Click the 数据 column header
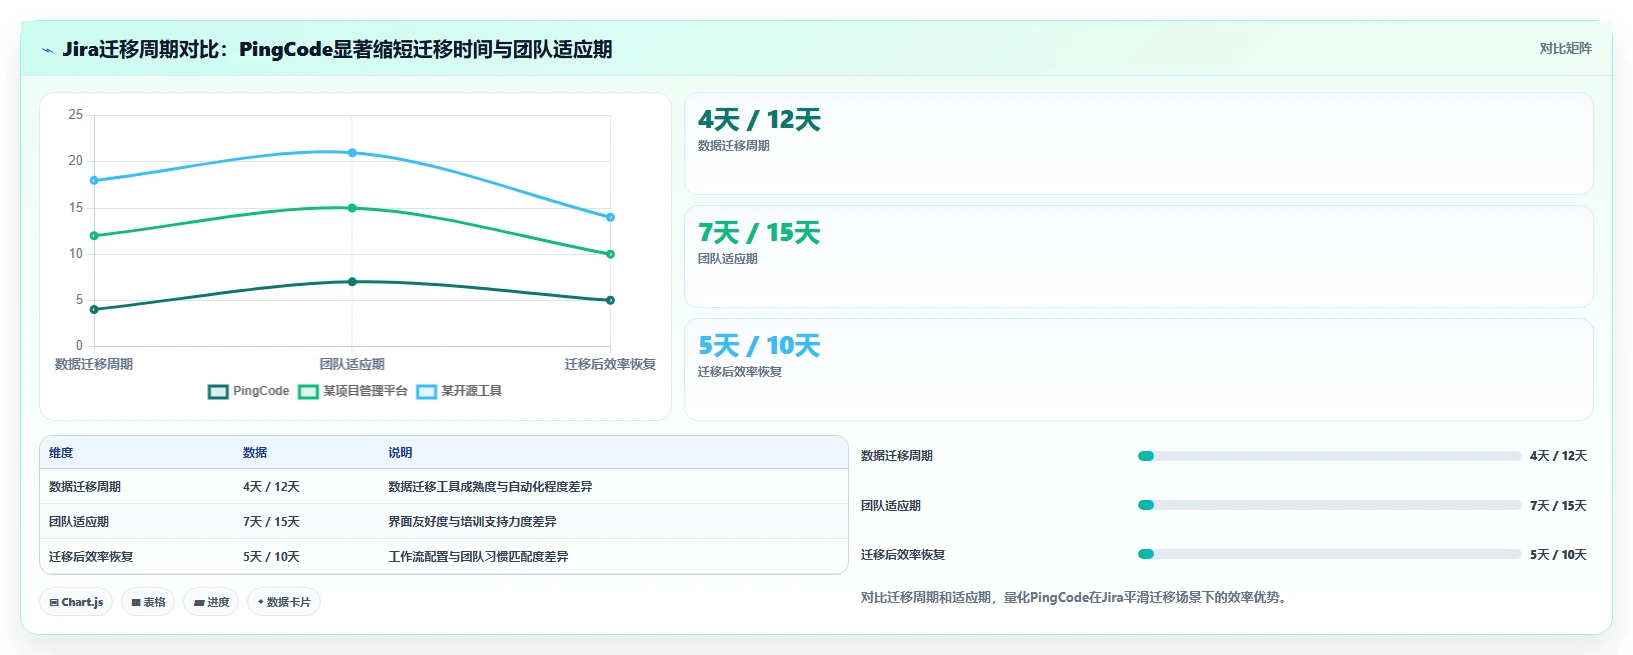 tap(255, 453)
